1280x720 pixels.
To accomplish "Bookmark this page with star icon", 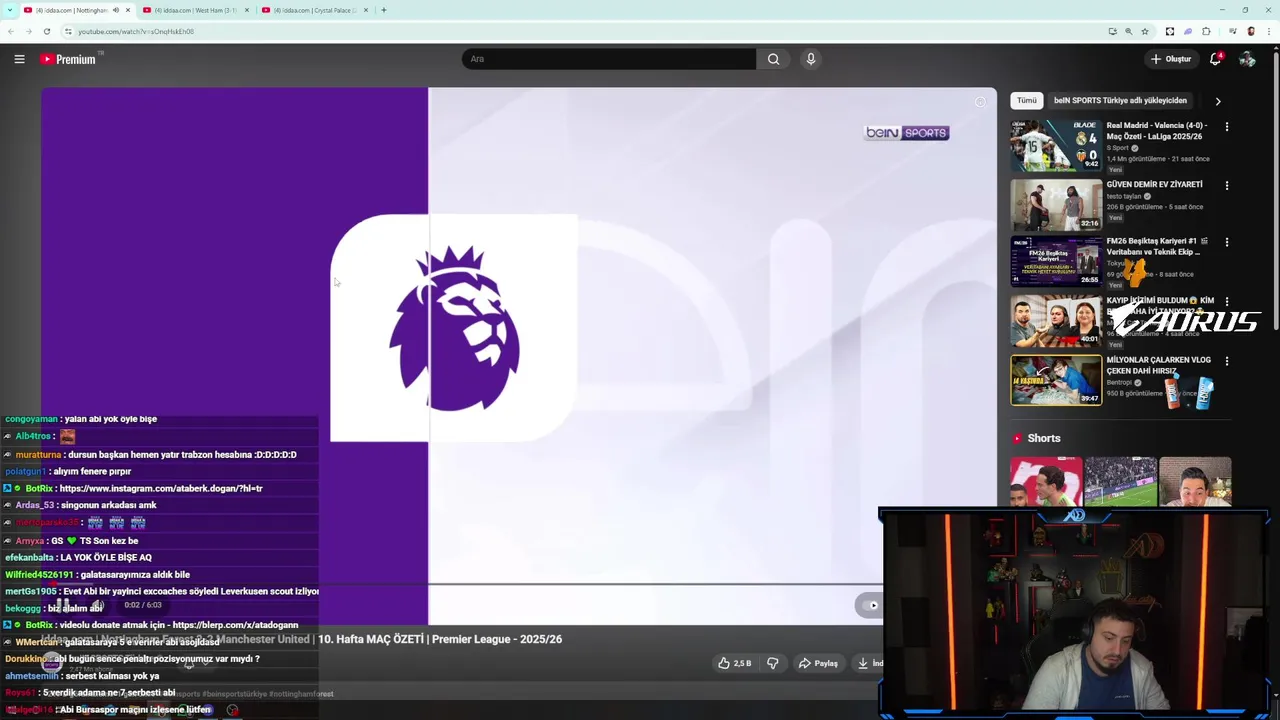I will point(1145,31).
